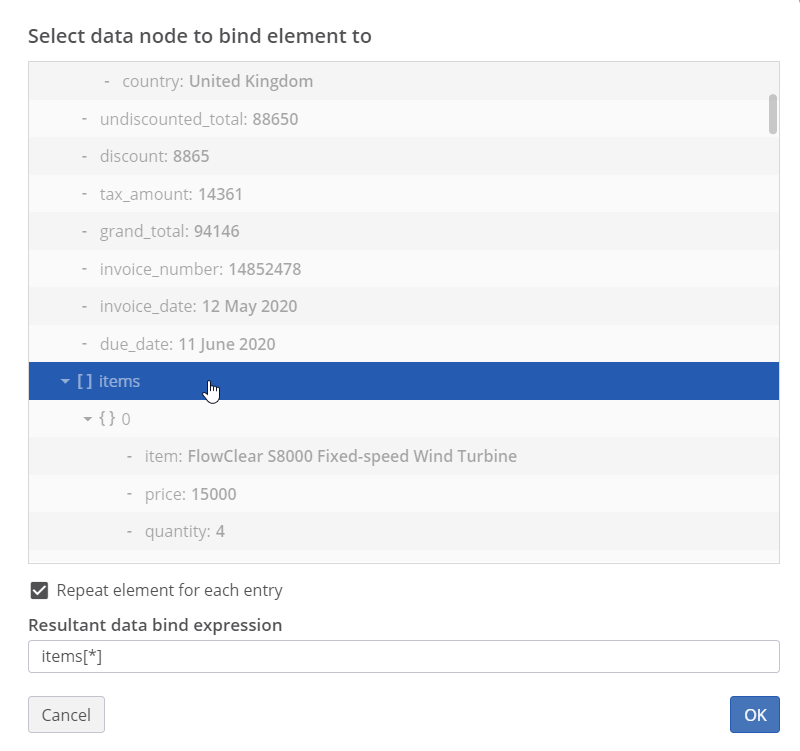Select the quantity: 4 node

click(x=184, y=531)
